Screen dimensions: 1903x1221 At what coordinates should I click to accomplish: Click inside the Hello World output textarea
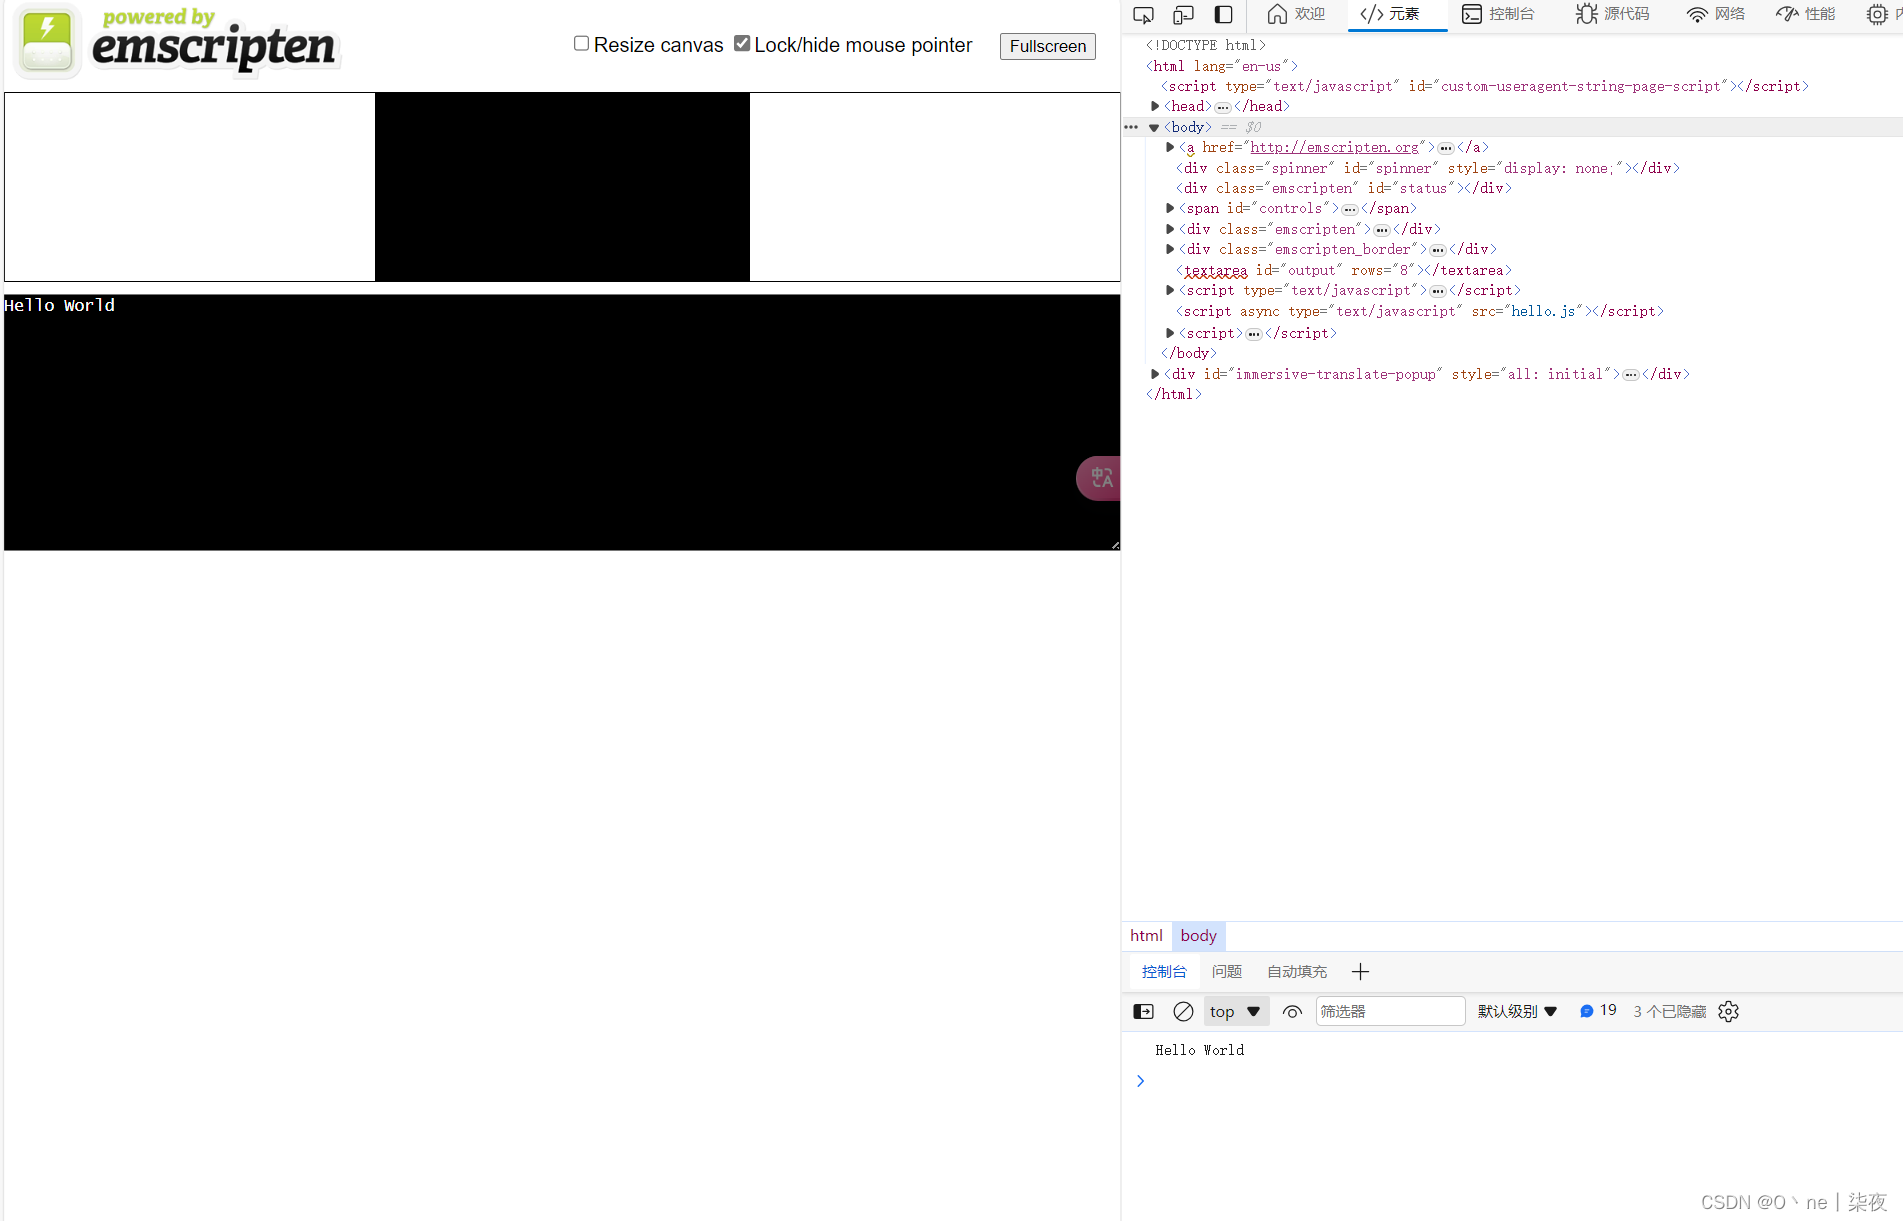point(562,422)
